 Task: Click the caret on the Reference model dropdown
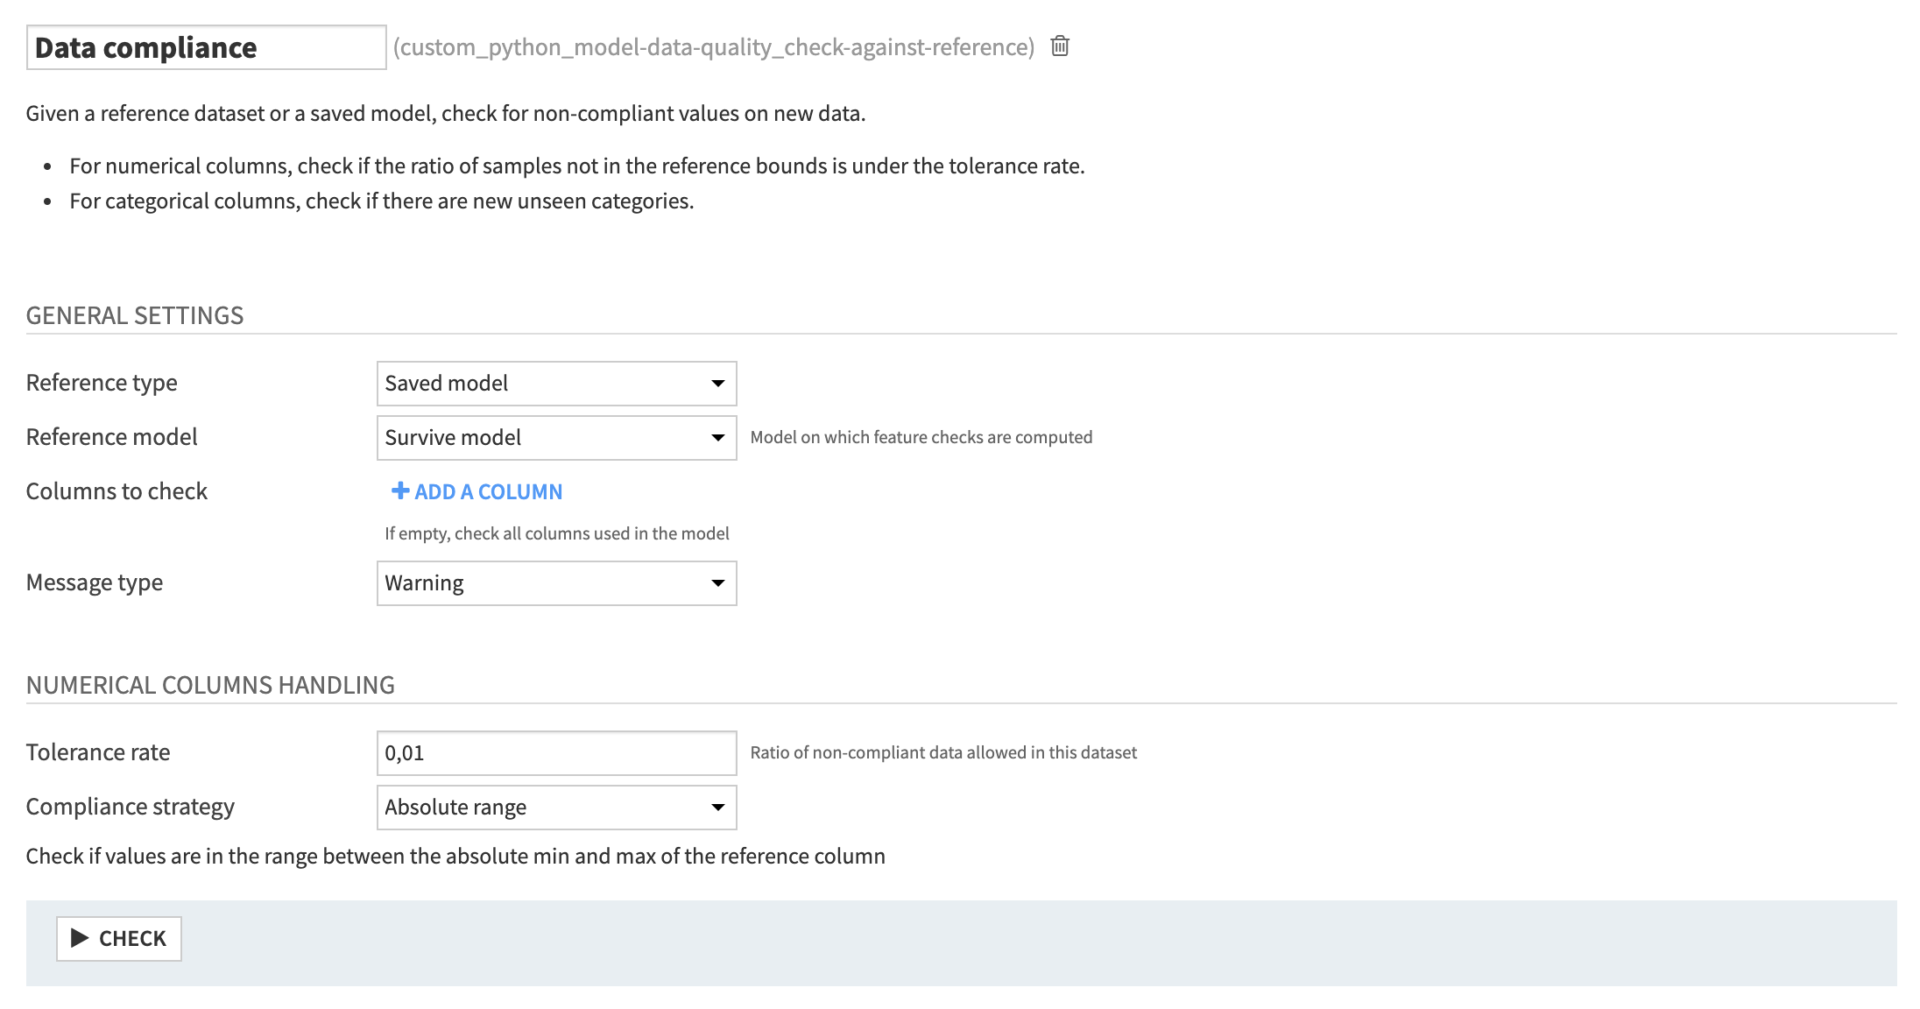tap(717, 437)
